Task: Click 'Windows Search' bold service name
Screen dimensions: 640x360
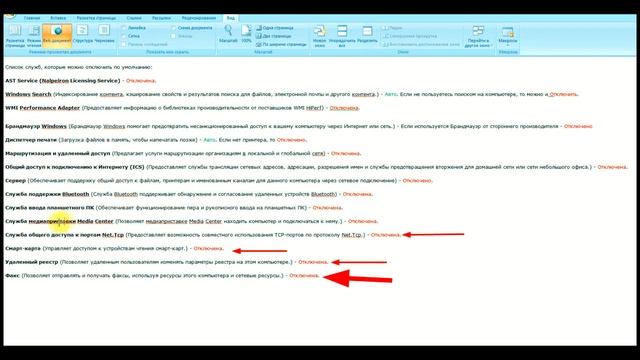Action: point(28,94)
